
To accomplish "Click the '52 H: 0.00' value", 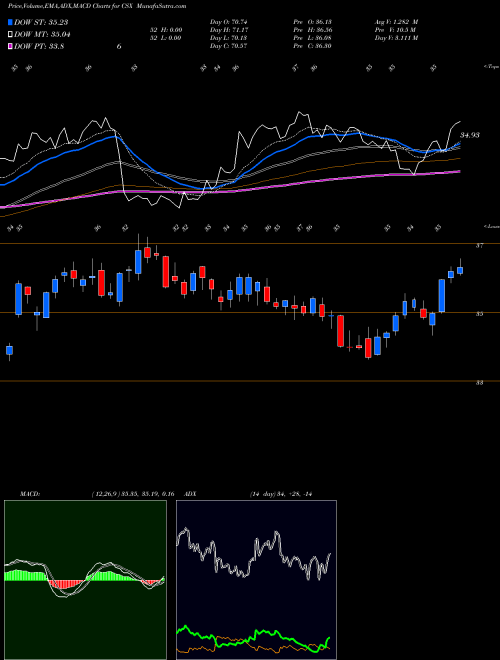I will (x=165, y=30).
